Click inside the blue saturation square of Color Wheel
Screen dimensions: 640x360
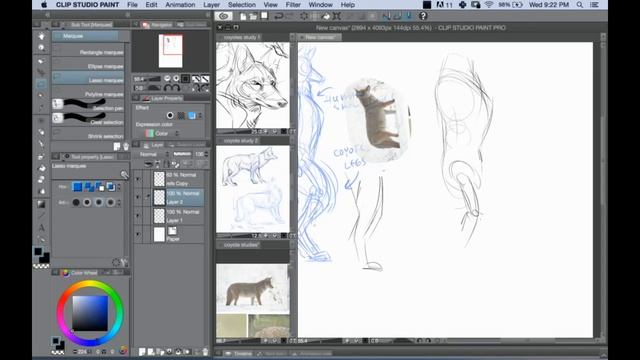click(90, 313)
